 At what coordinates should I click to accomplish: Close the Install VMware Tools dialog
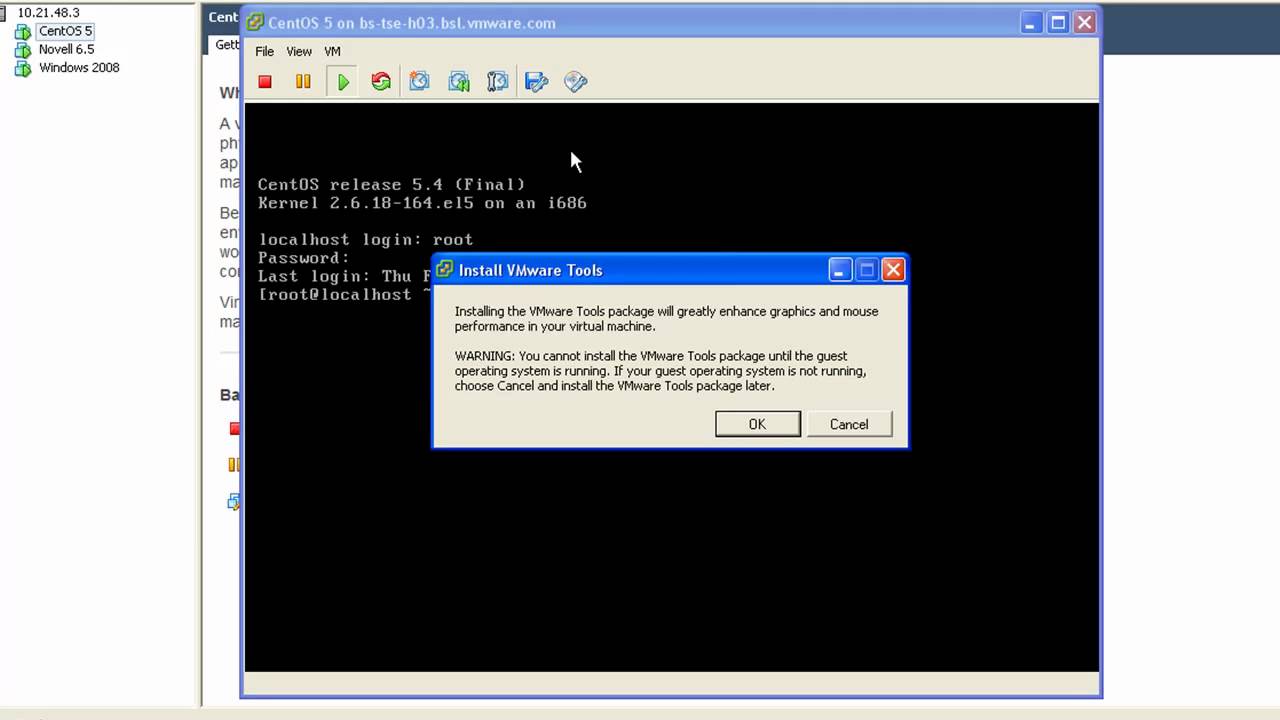[x=893, y=270]
